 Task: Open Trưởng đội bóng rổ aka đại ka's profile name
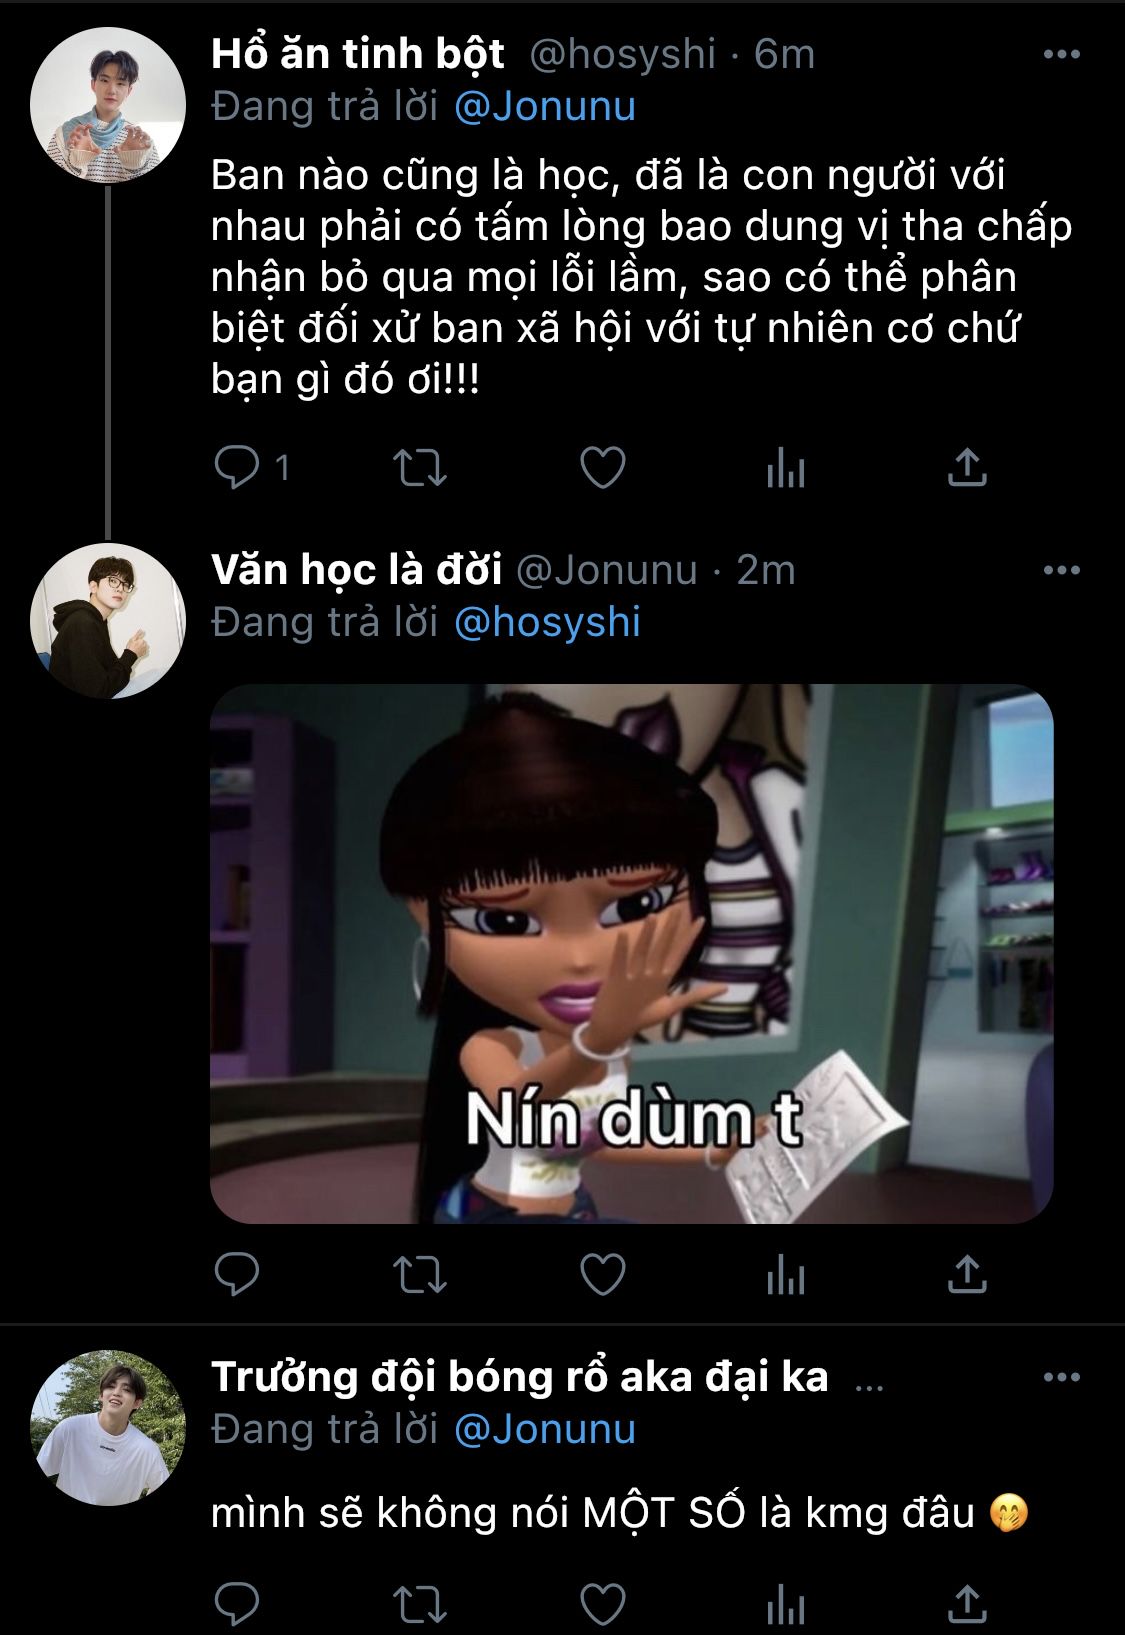tap(520, 1378)
